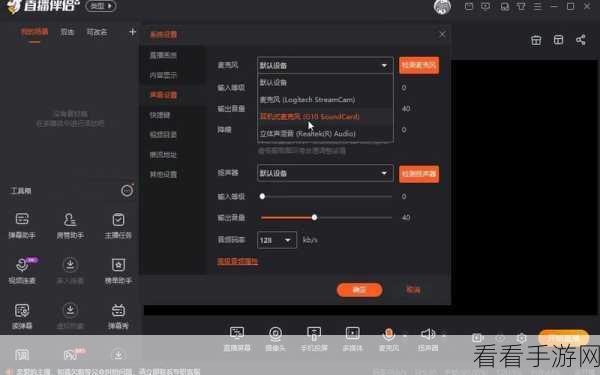This screenshot has width=600, height=375.
Task: Confirm settings with the orange 确定 button
Action: pos(359,290)
